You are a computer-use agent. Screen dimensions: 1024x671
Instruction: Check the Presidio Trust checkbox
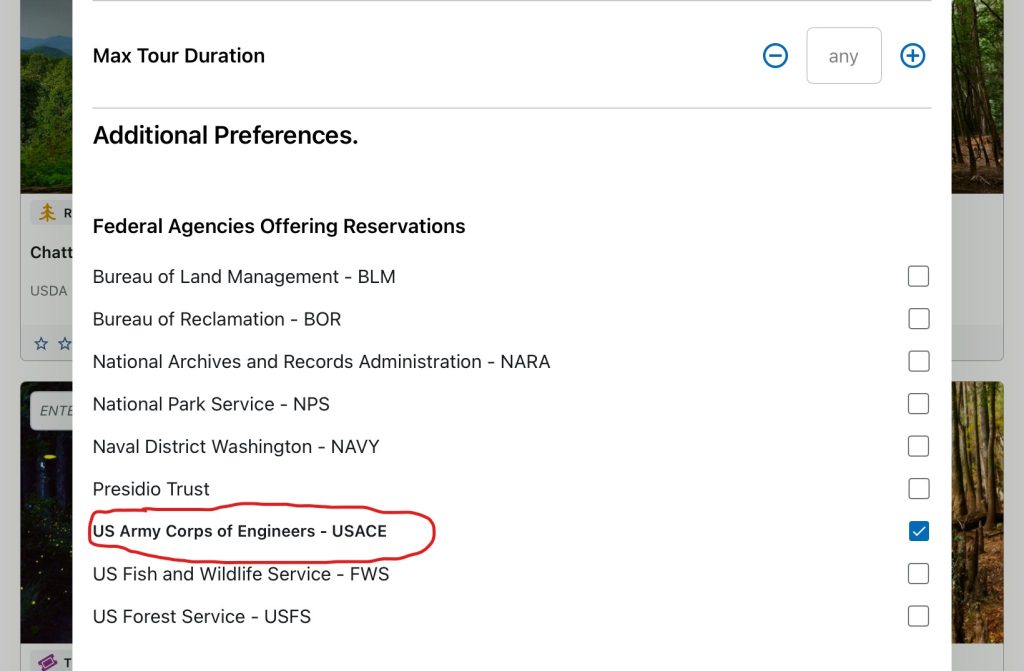tap(918, 488)
